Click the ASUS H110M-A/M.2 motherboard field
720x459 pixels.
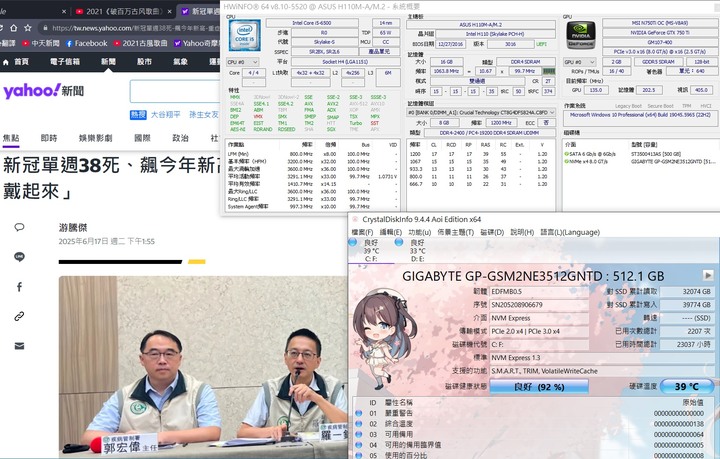(481, 25)
